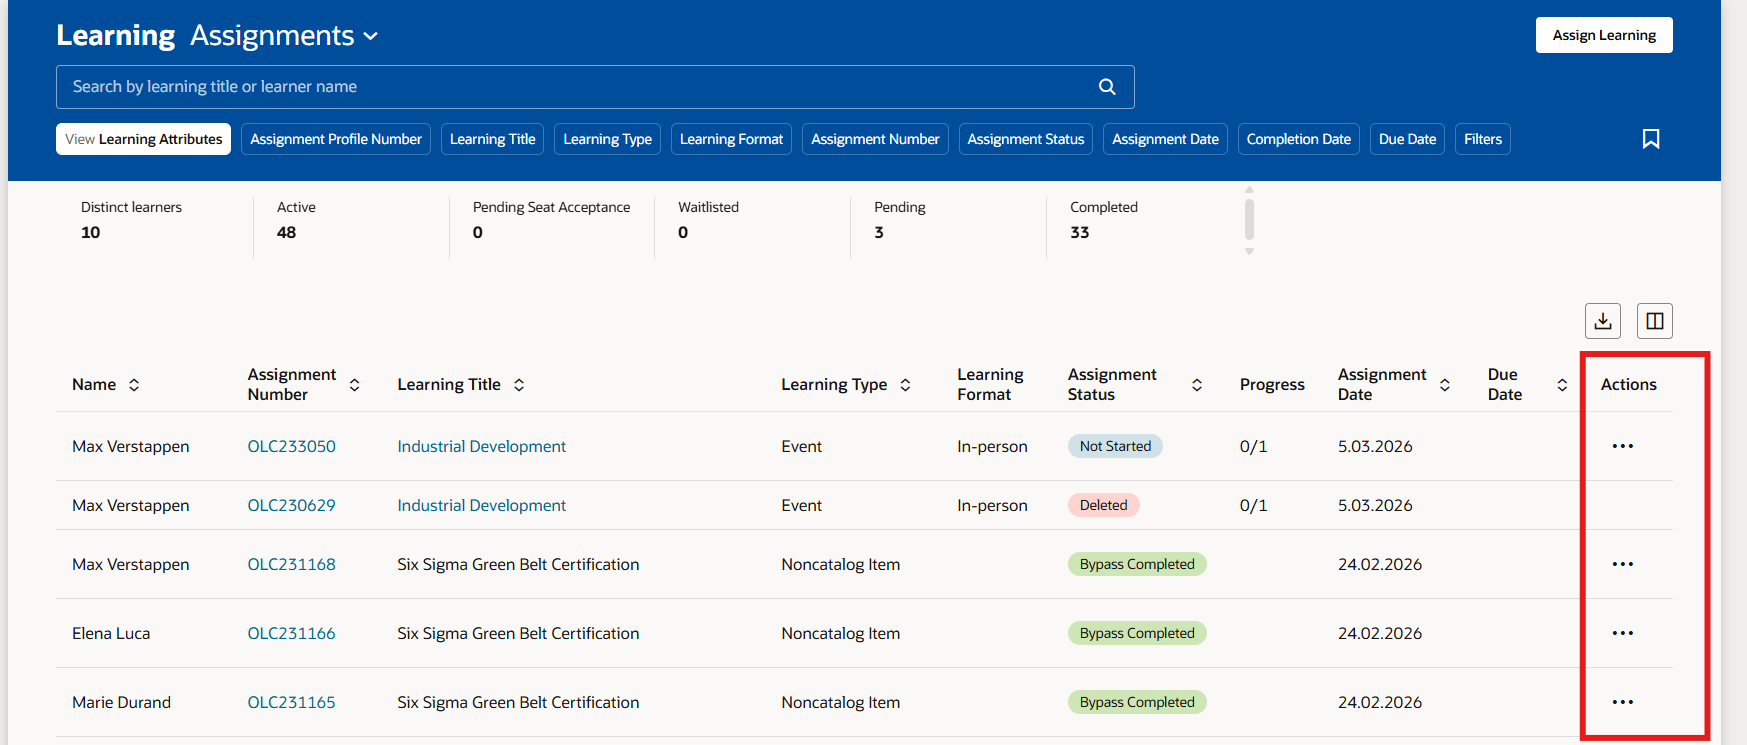
Task: Open the column settings icon
Action: pos(1655,321)
